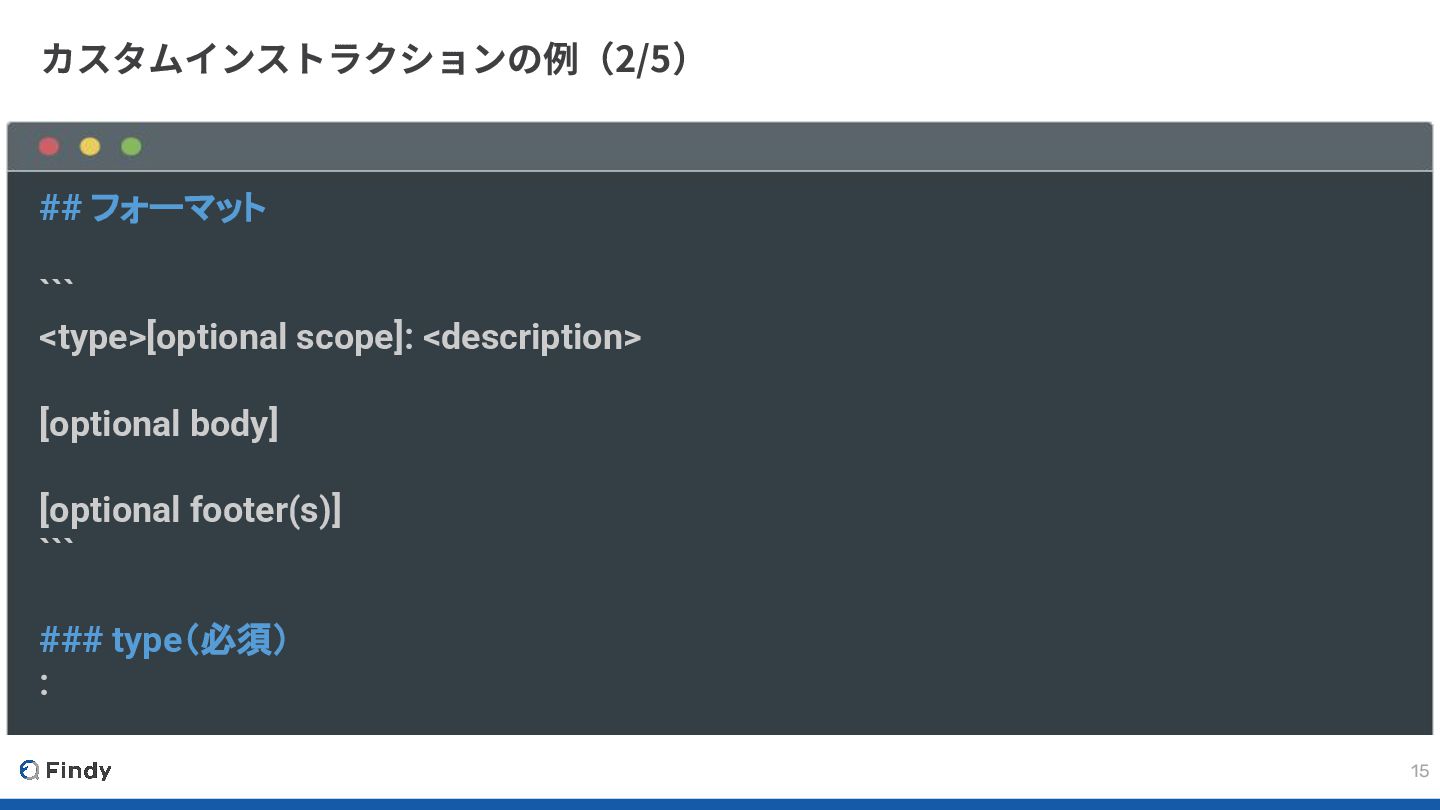The image size is (1440, 810).
Task: Click the '<description>' placeholder text
Action: [532, 337]
